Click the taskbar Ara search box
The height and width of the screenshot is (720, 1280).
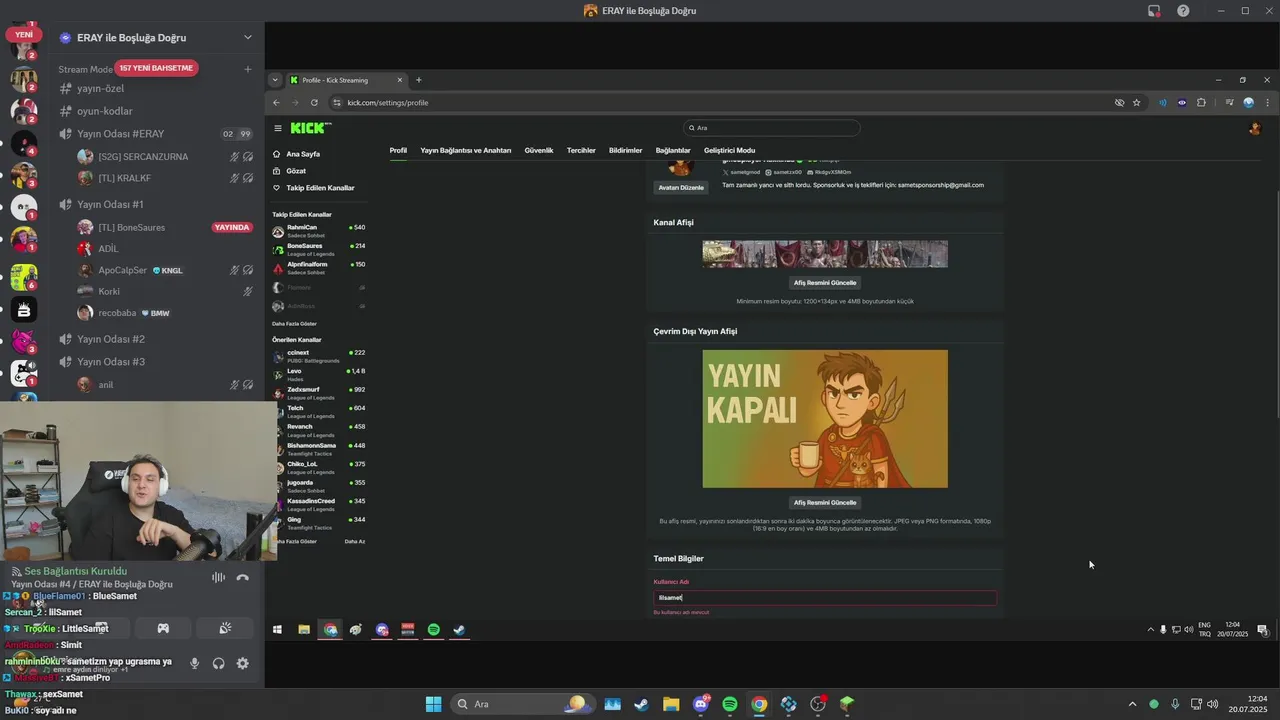(x=523, y=704)
